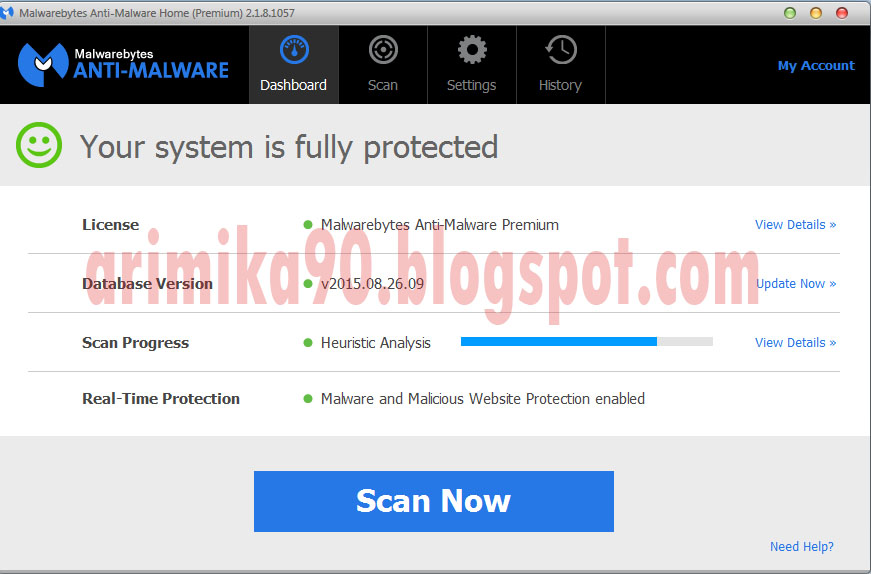Switch to the History tab label
Screen dimensions: 871x574
[560, 85]
